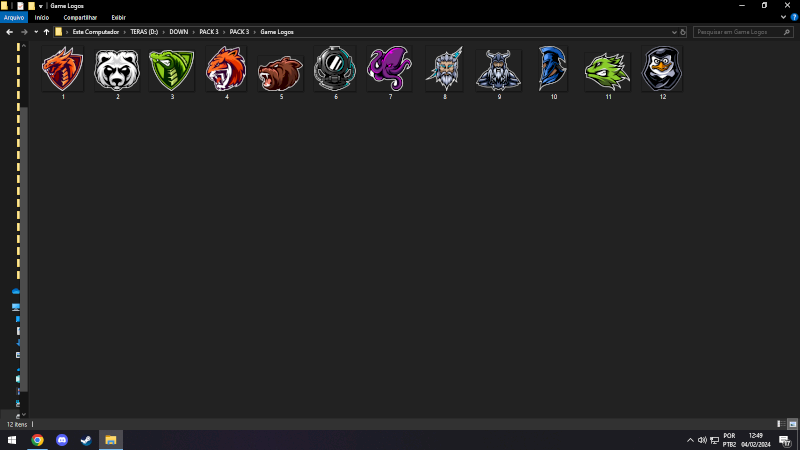Image resolution: width=800 pixels, height=450 pixels.
Task: Refresh the current folder
Action: [683, 32]
